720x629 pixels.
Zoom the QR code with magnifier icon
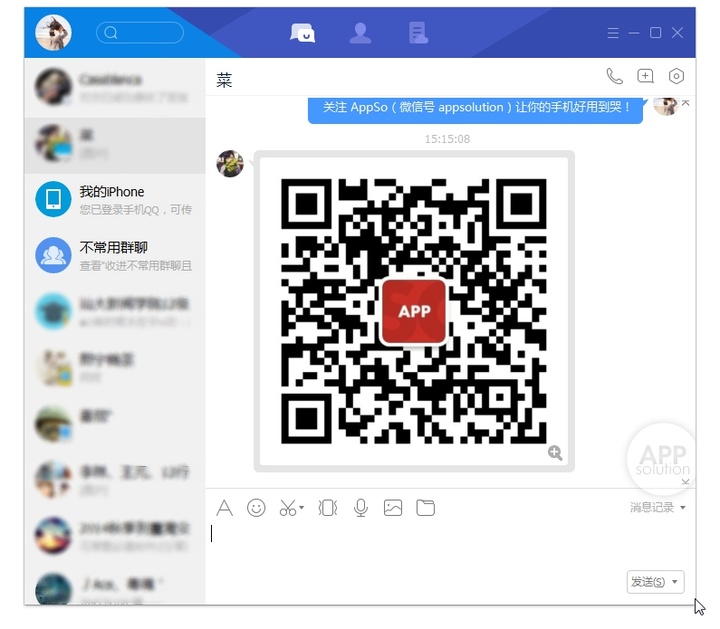coord(555,453)
